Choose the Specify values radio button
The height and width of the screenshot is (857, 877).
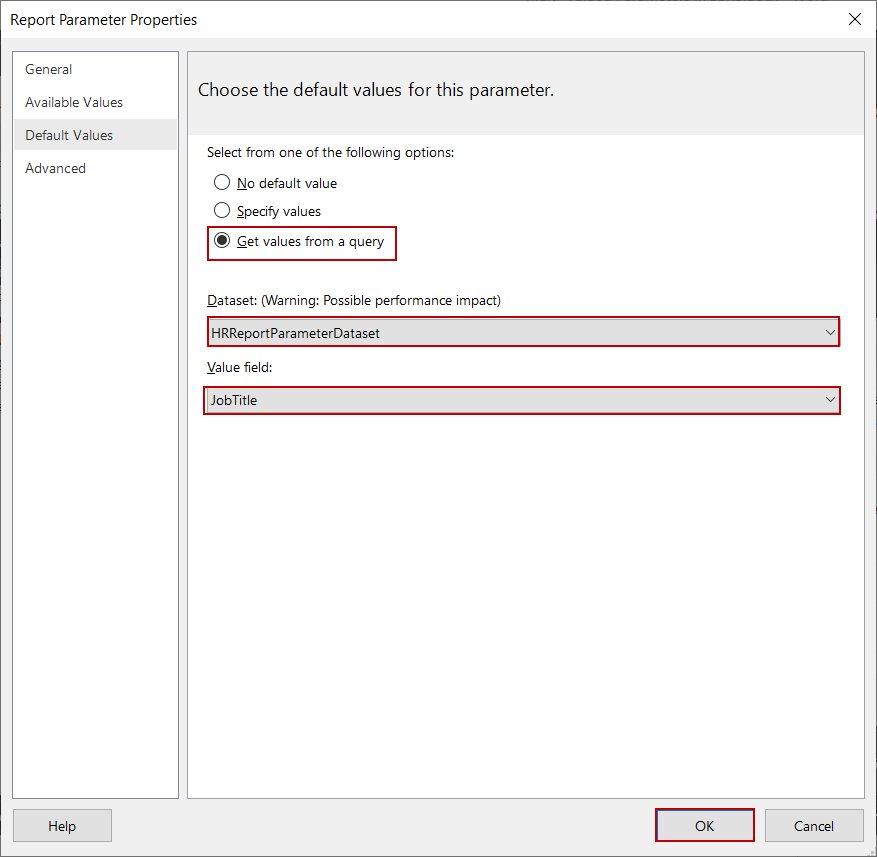(222, 211)
